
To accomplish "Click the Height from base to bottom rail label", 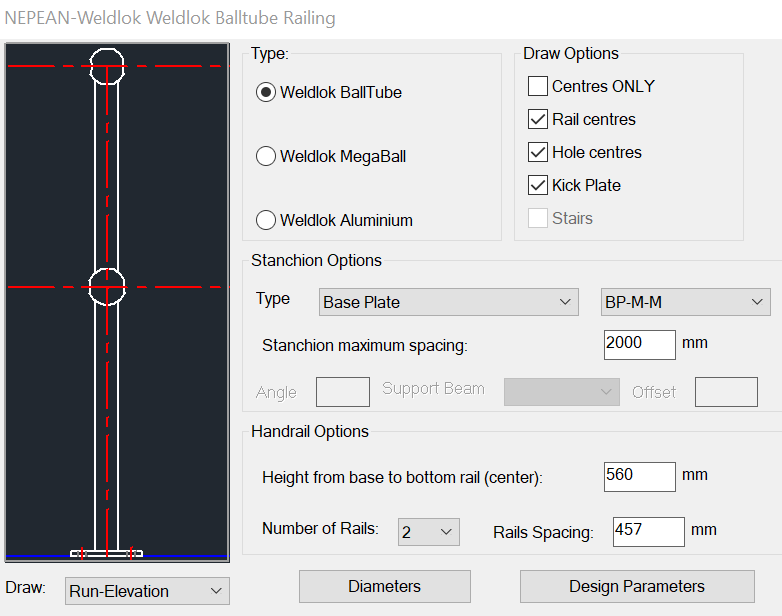I will (402, 477).
